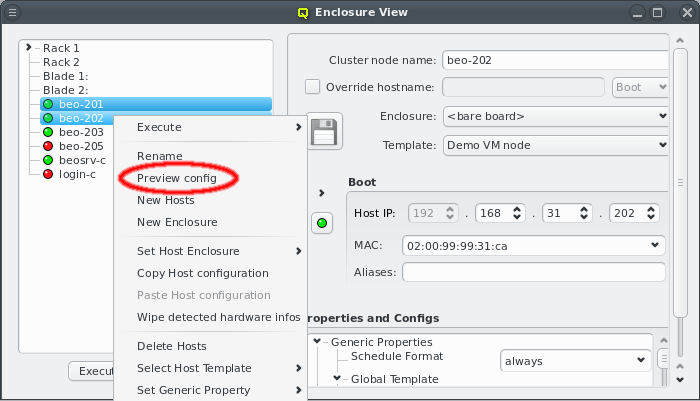The width and height of the screenshot is (700, 401).
Task: Open the window menu icon at top-left
Action: 13,13
